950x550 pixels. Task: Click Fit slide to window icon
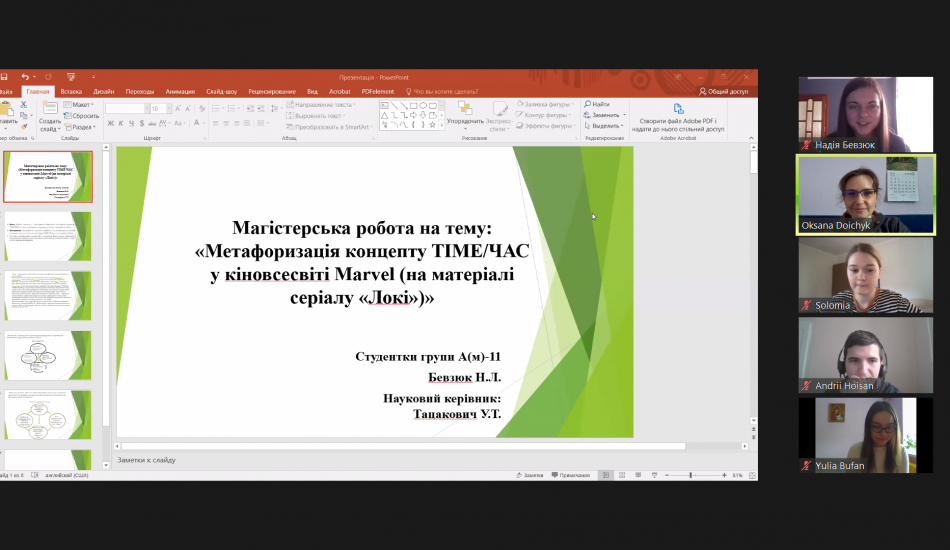pos(751,475)
